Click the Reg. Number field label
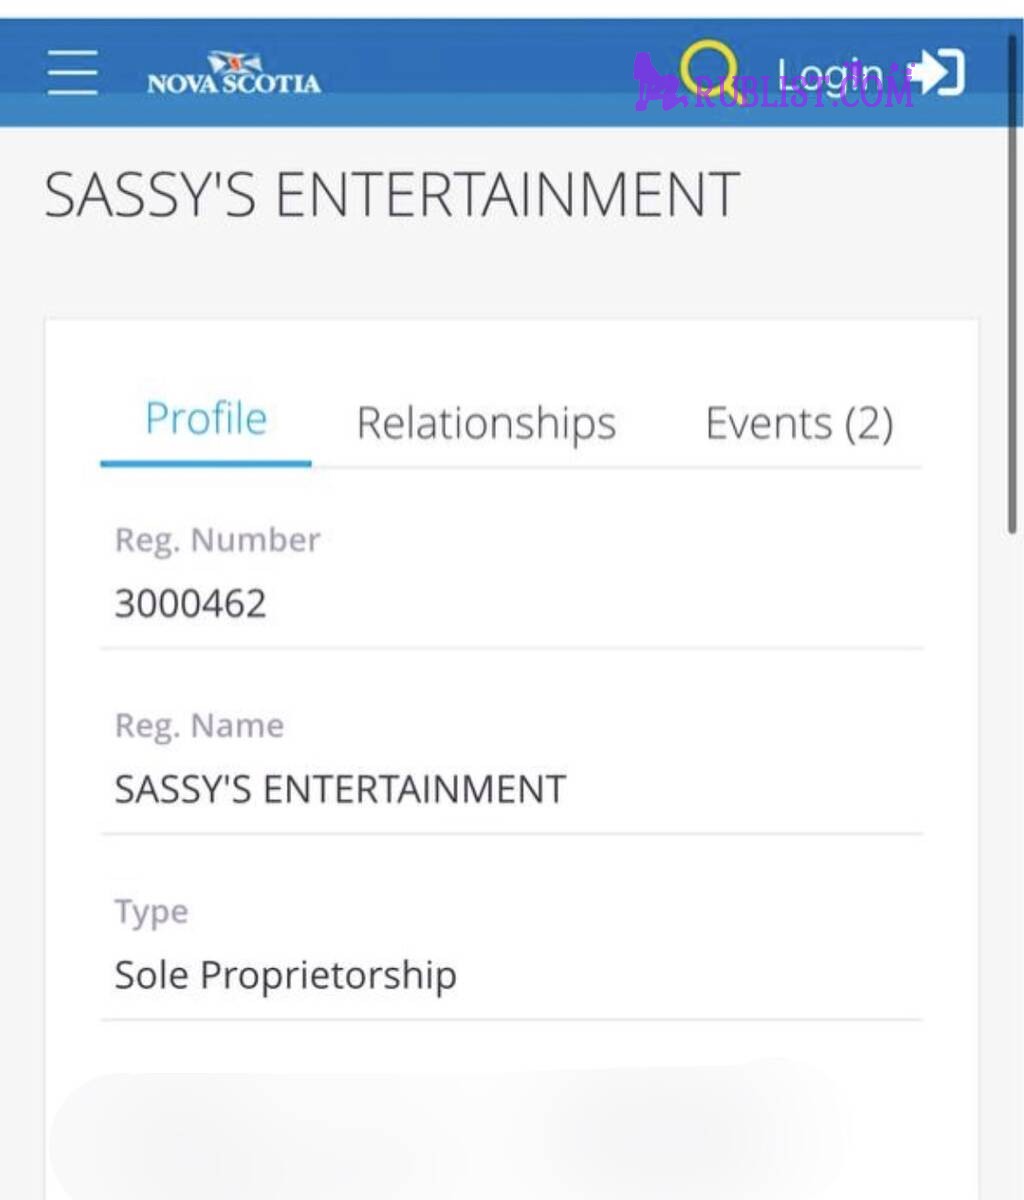Viewport: 1024px width, 1200px height. [217, 540]
